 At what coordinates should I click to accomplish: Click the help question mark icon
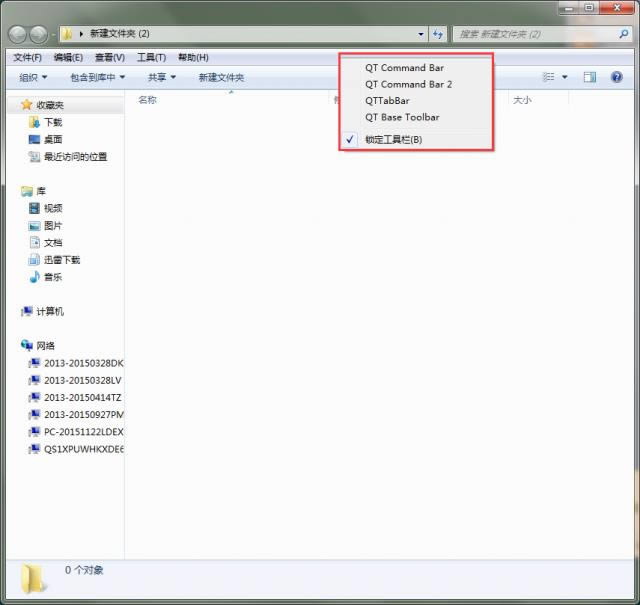[x=616, y=77]
